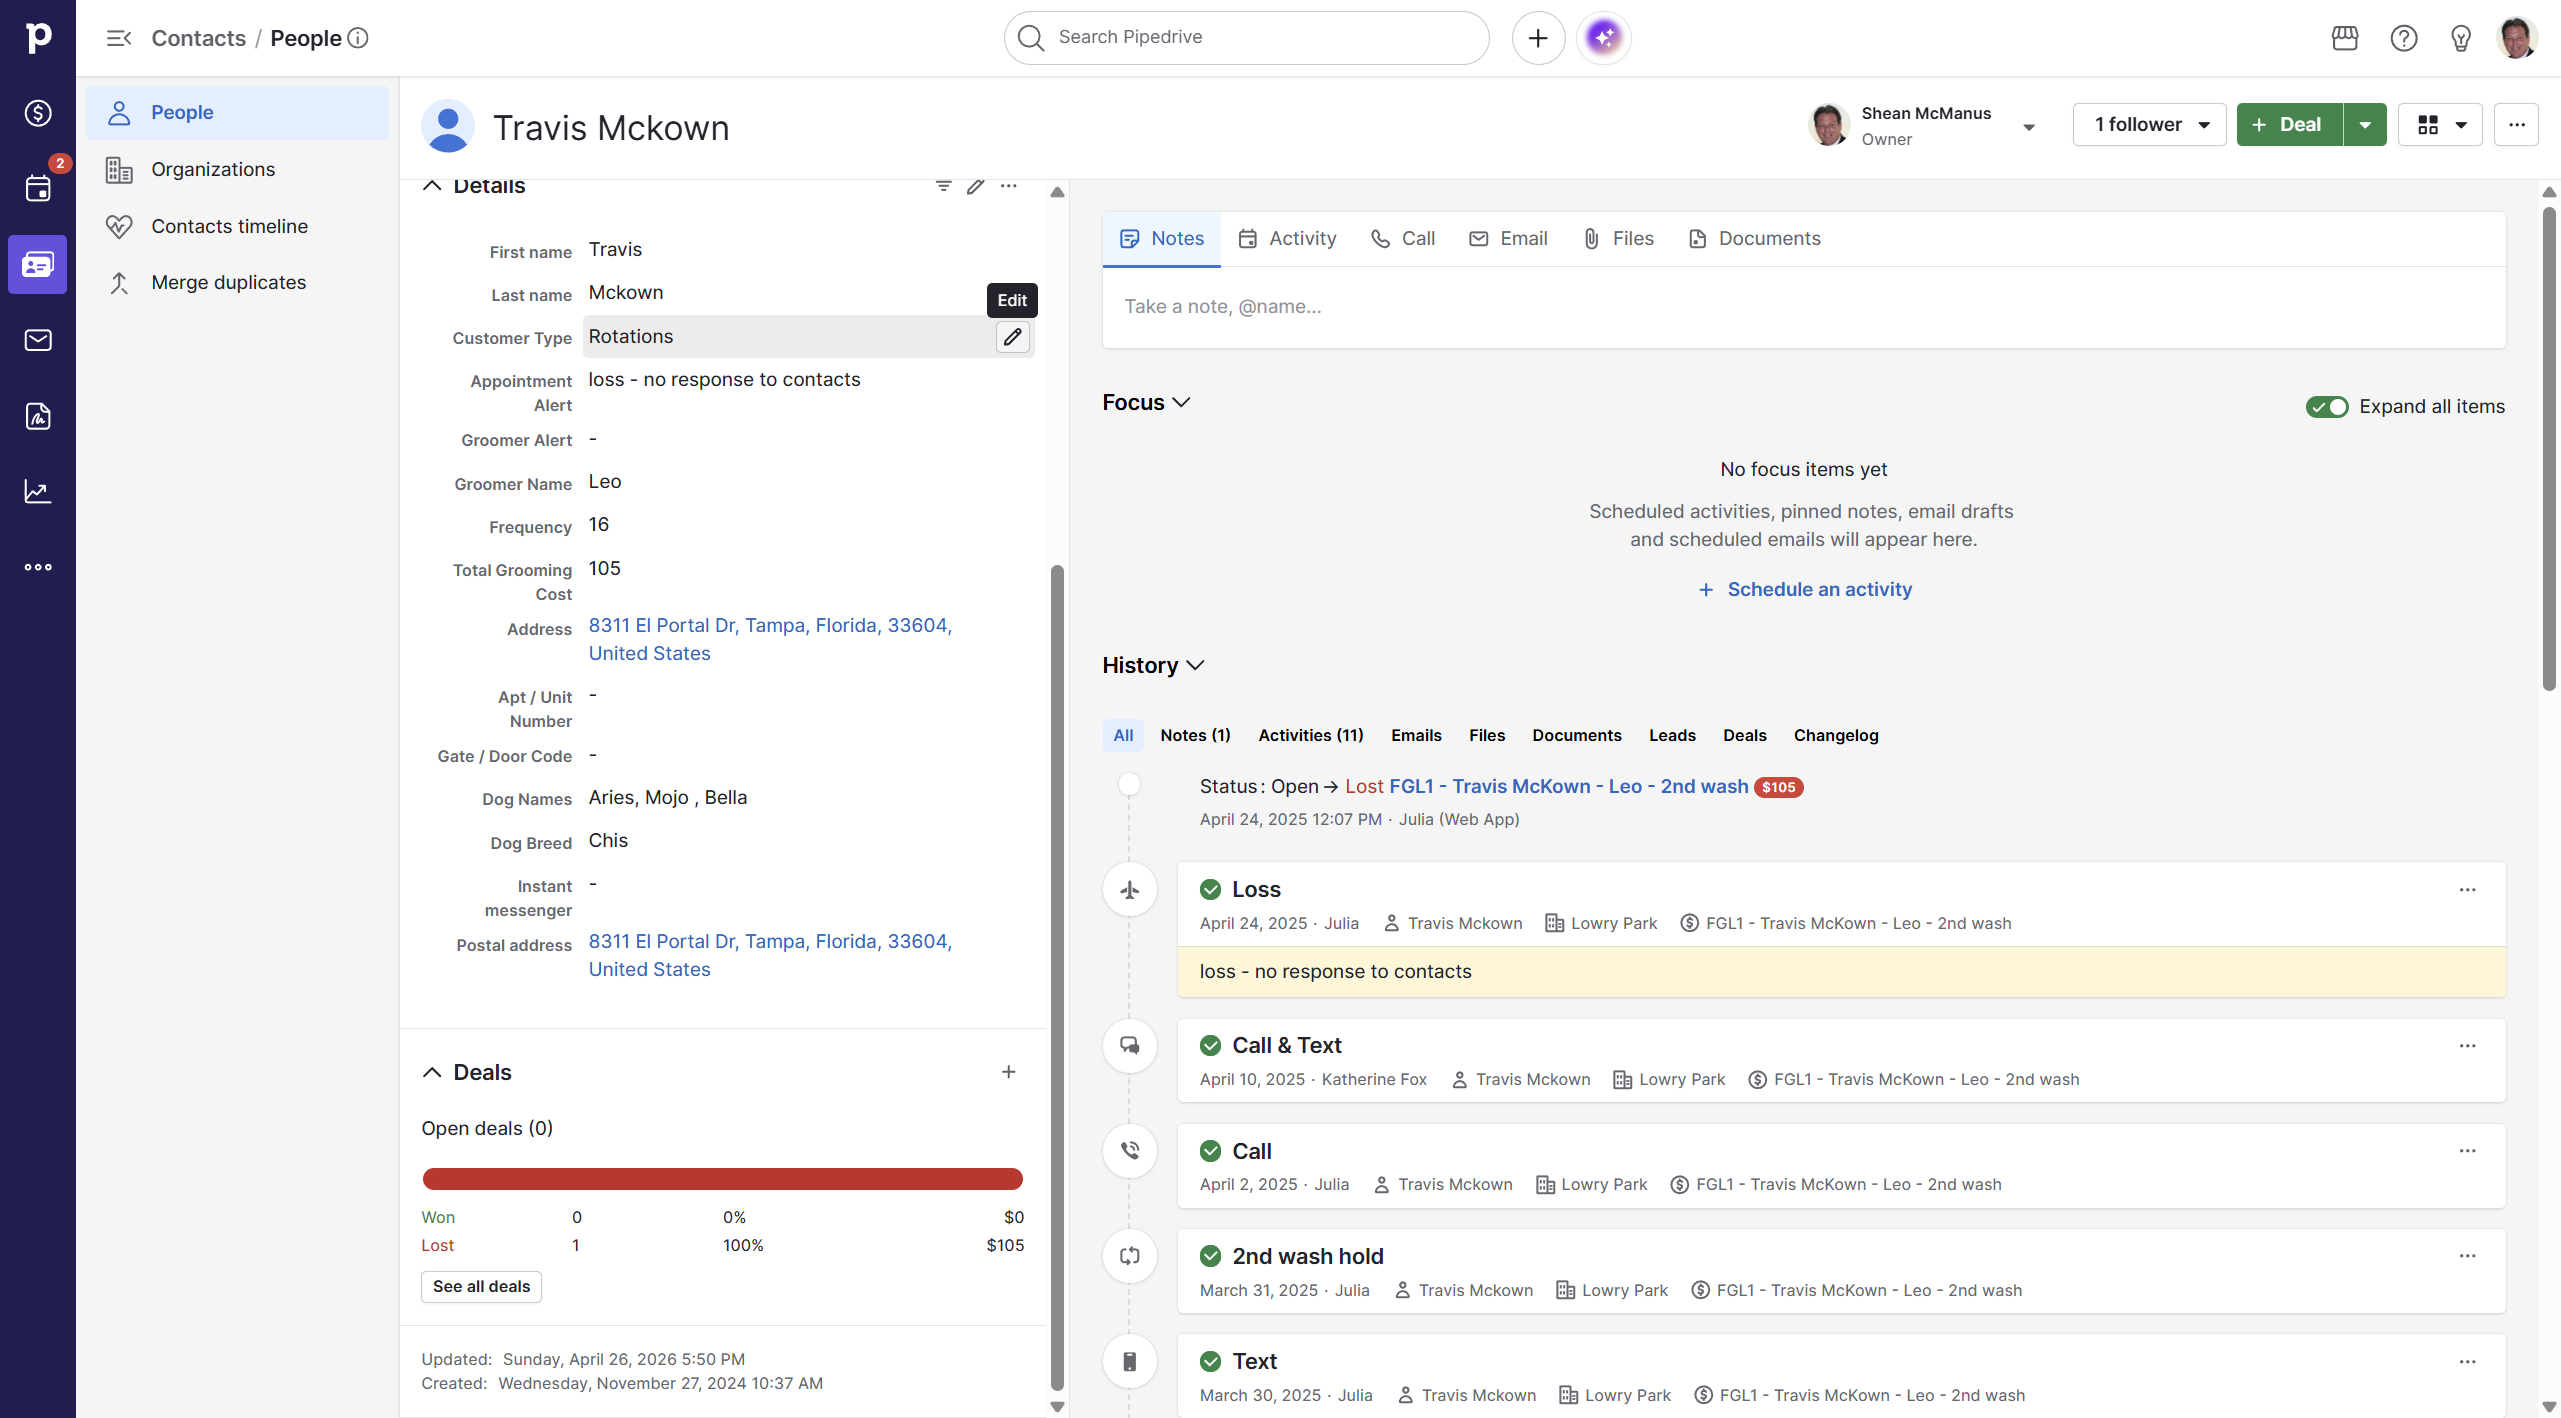Select the Changelog history filter tab

1835,735
